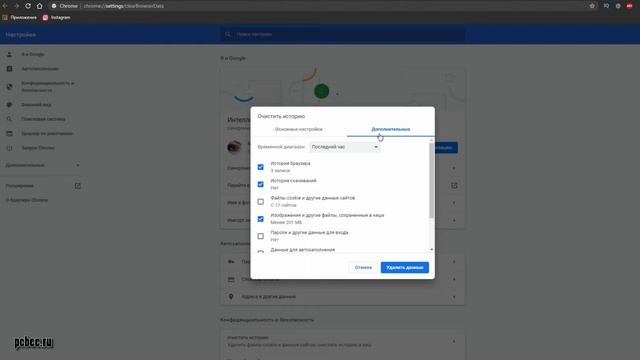Viewport: 640px width, 360px height.
Task: Open Конфиденциальность и безопасность shield icon
Action: pos(9,87)
